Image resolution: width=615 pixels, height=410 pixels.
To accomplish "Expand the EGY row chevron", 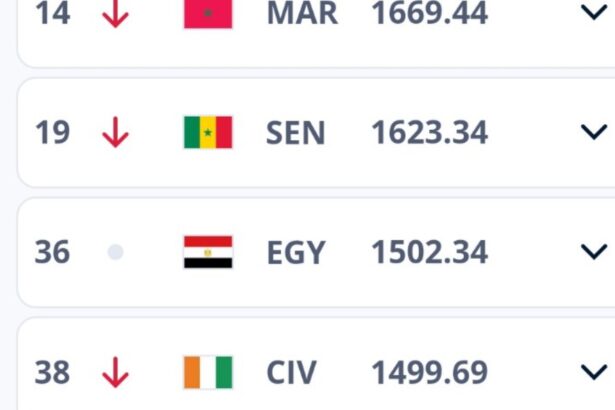I will click(x=593, y=252).
